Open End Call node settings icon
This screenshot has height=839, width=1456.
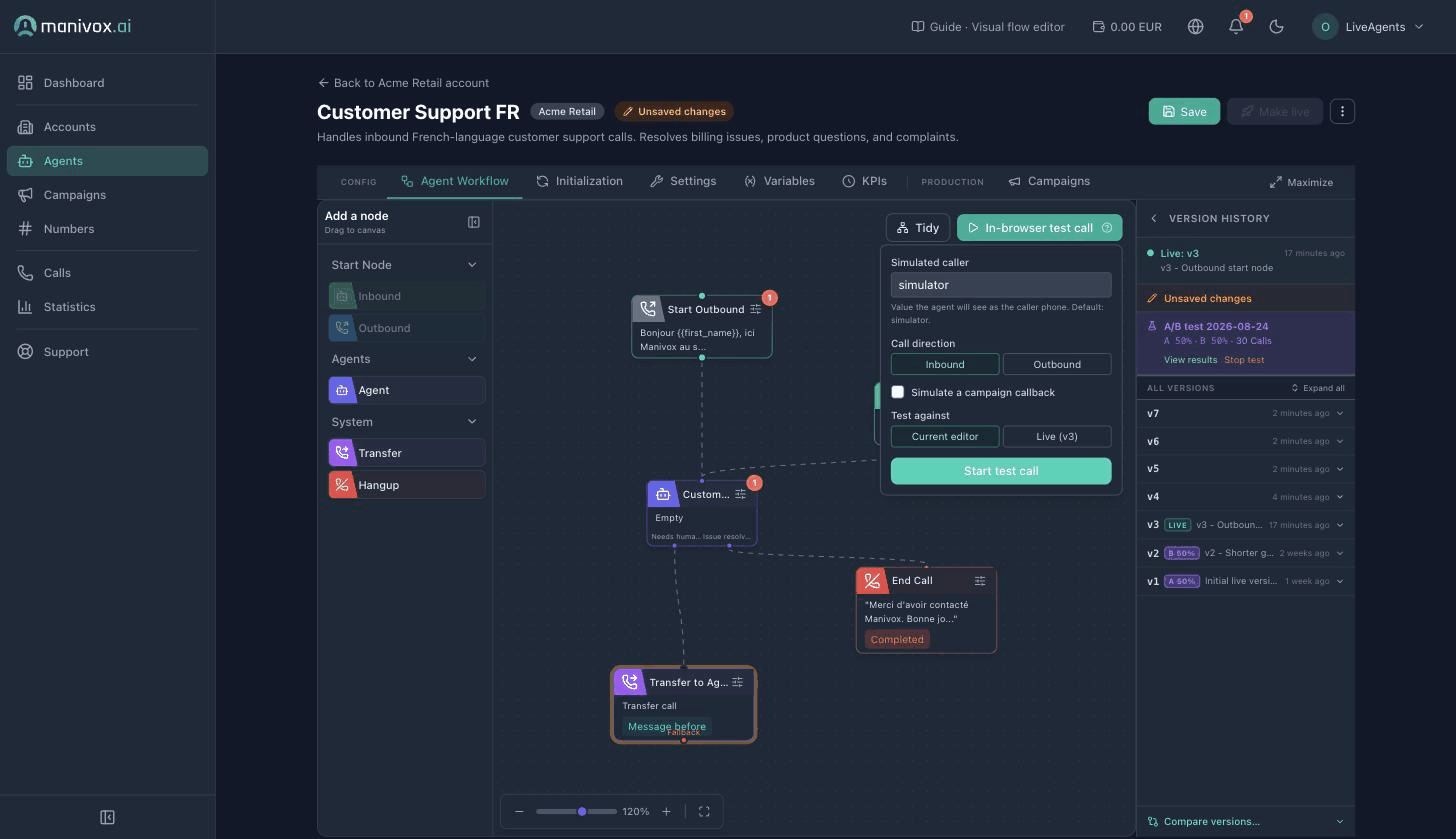[x=980, y=580]
